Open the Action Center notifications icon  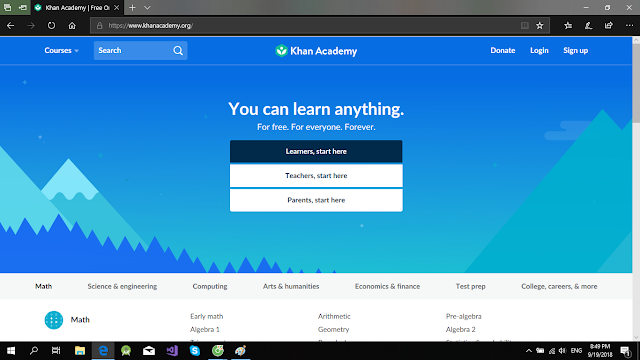(625, 351)
